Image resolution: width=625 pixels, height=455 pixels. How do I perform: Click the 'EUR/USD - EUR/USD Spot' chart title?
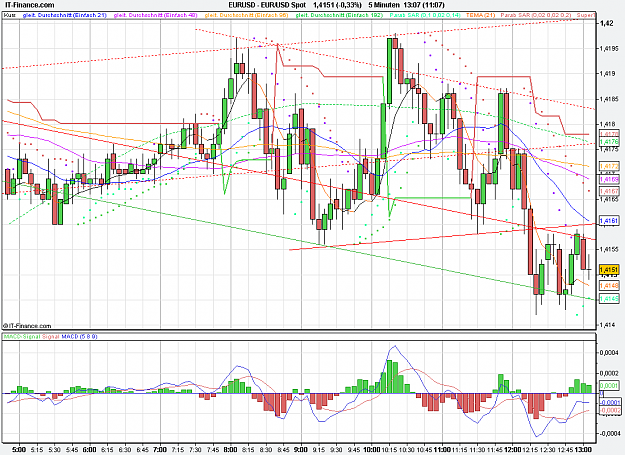tap(267, 5)
